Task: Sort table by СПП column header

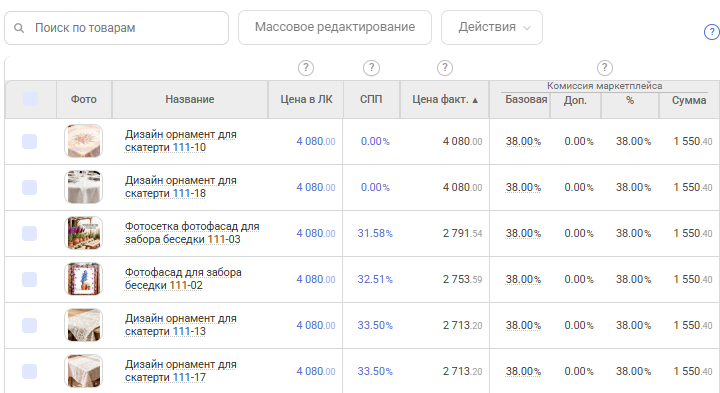Action: (371, 100)
